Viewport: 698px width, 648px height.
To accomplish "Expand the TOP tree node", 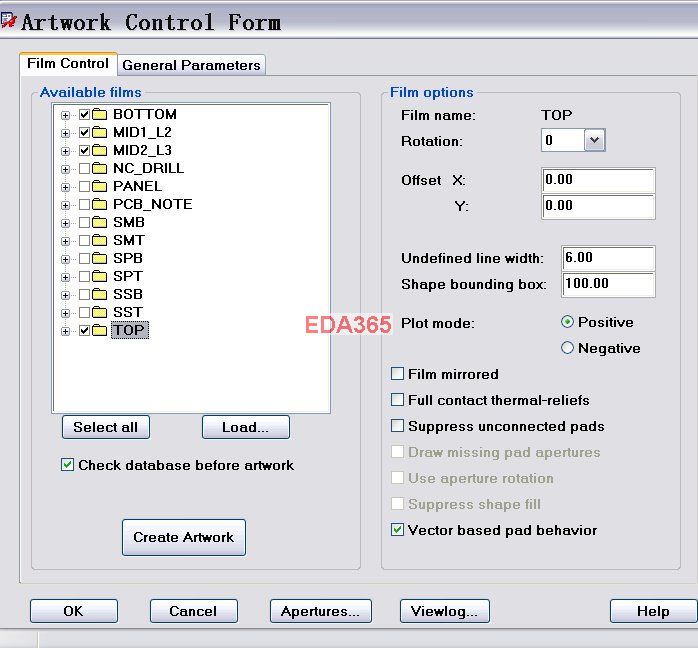I will click(x=65, y=332).
